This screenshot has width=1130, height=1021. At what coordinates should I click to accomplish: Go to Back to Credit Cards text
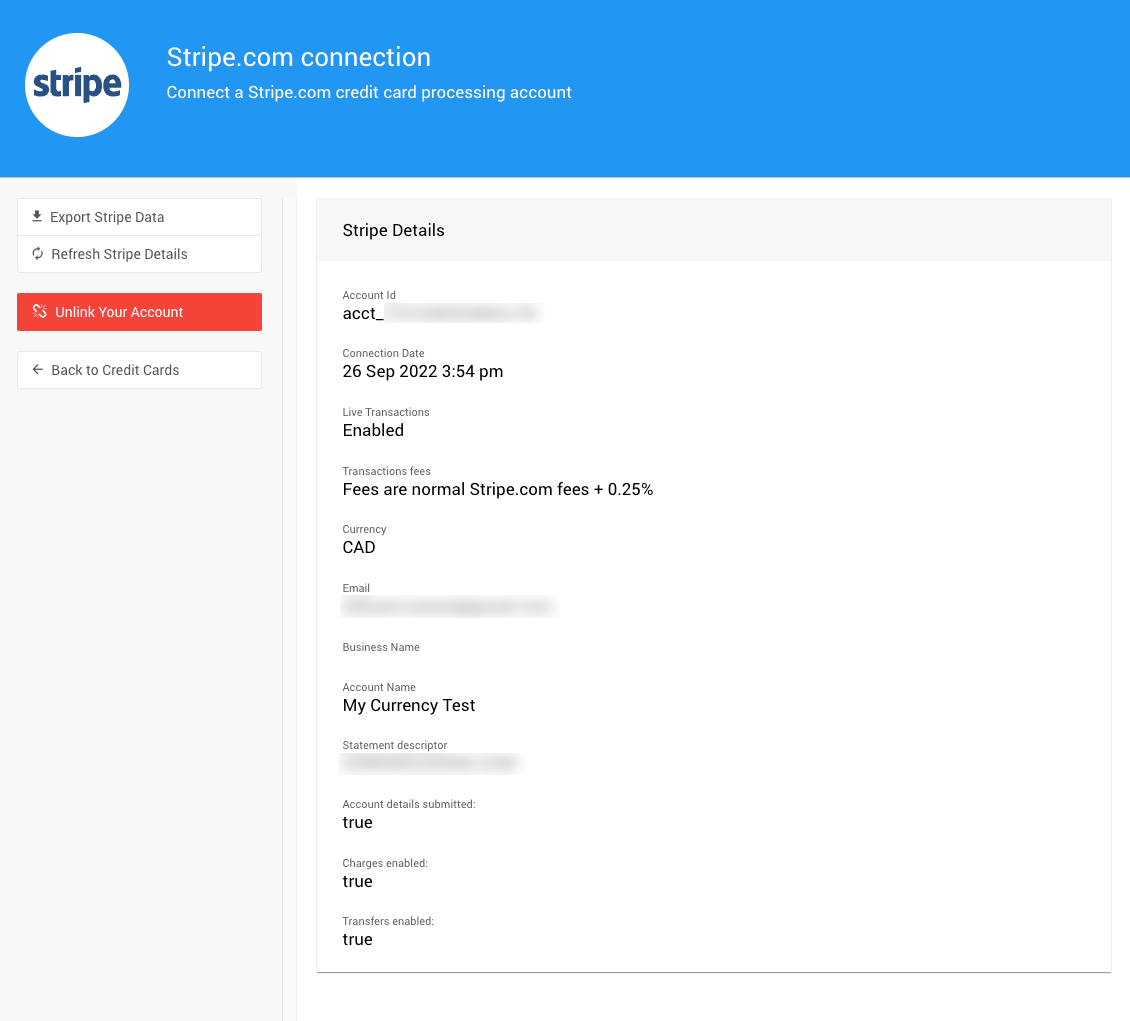(x=115, y=370)
